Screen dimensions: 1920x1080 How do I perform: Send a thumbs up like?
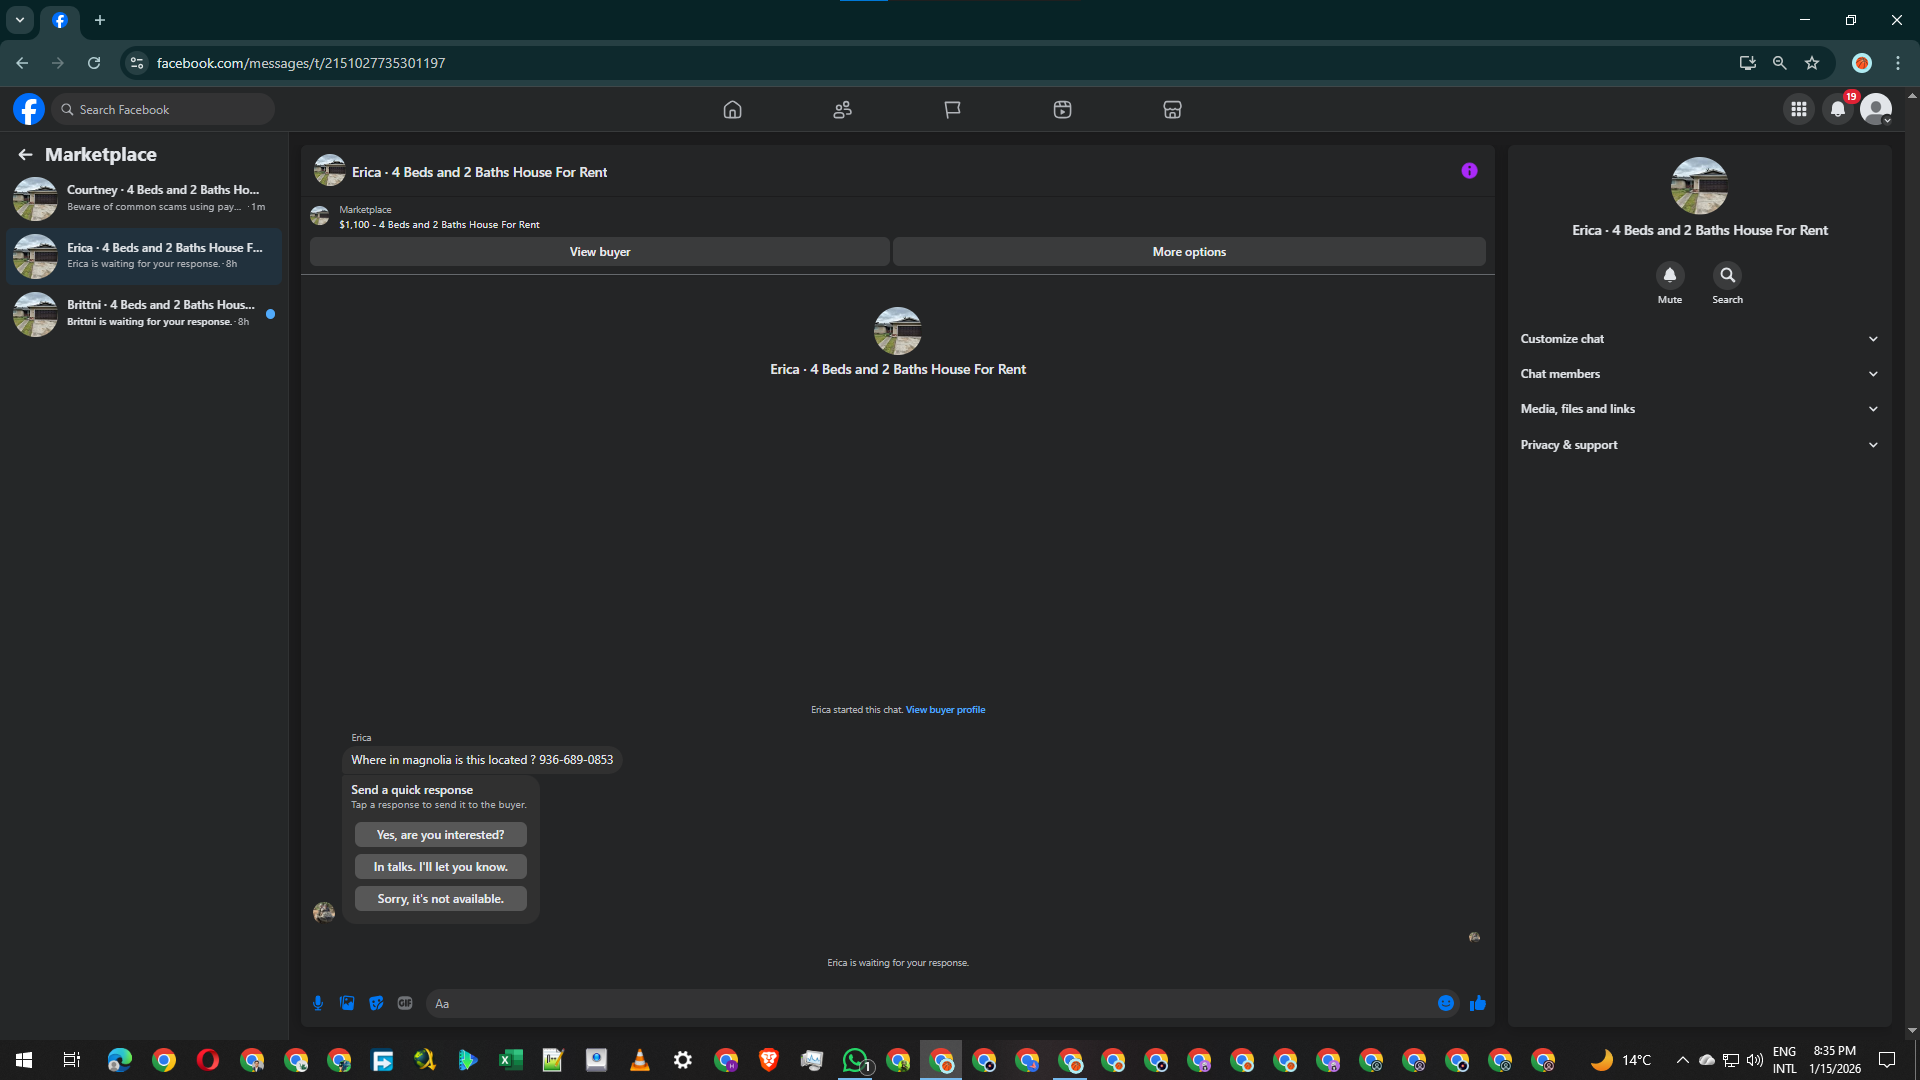coord(1478,1003)
